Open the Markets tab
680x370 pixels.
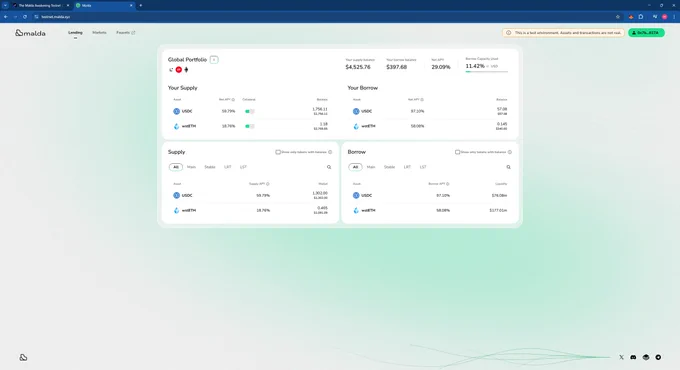click(x=99, y=33)
